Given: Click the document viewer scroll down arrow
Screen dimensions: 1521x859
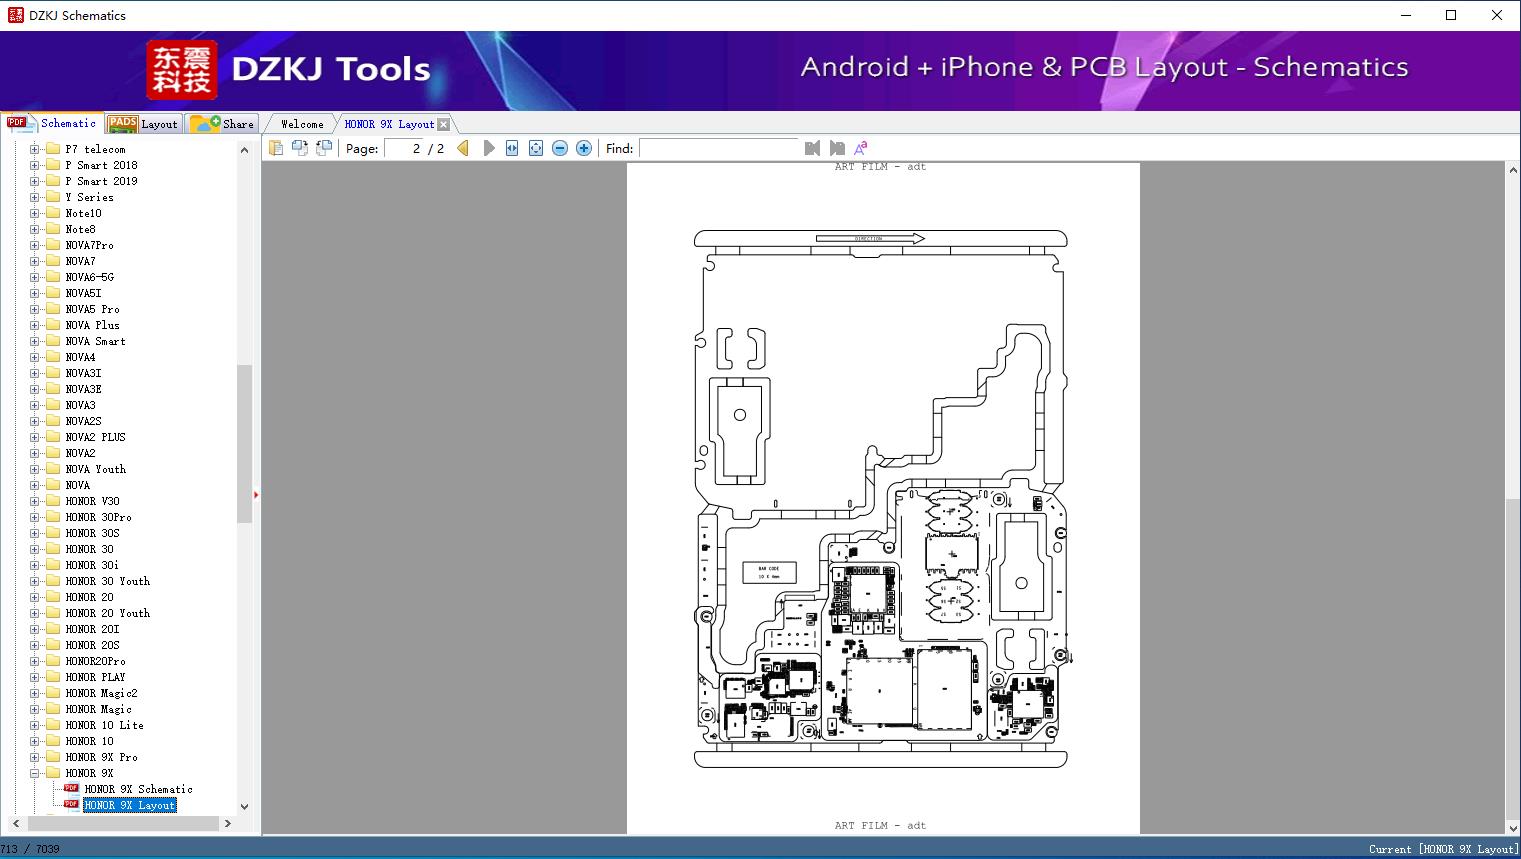Looking at the screenshot, I should pyautogui.click(x=1512, y=827).
